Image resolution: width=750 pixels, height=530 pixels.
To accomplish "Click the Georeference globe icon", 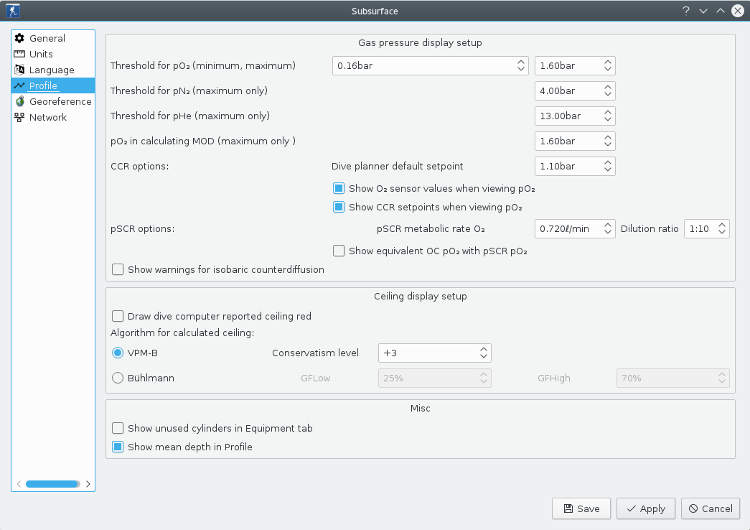I will pos(20,101).
